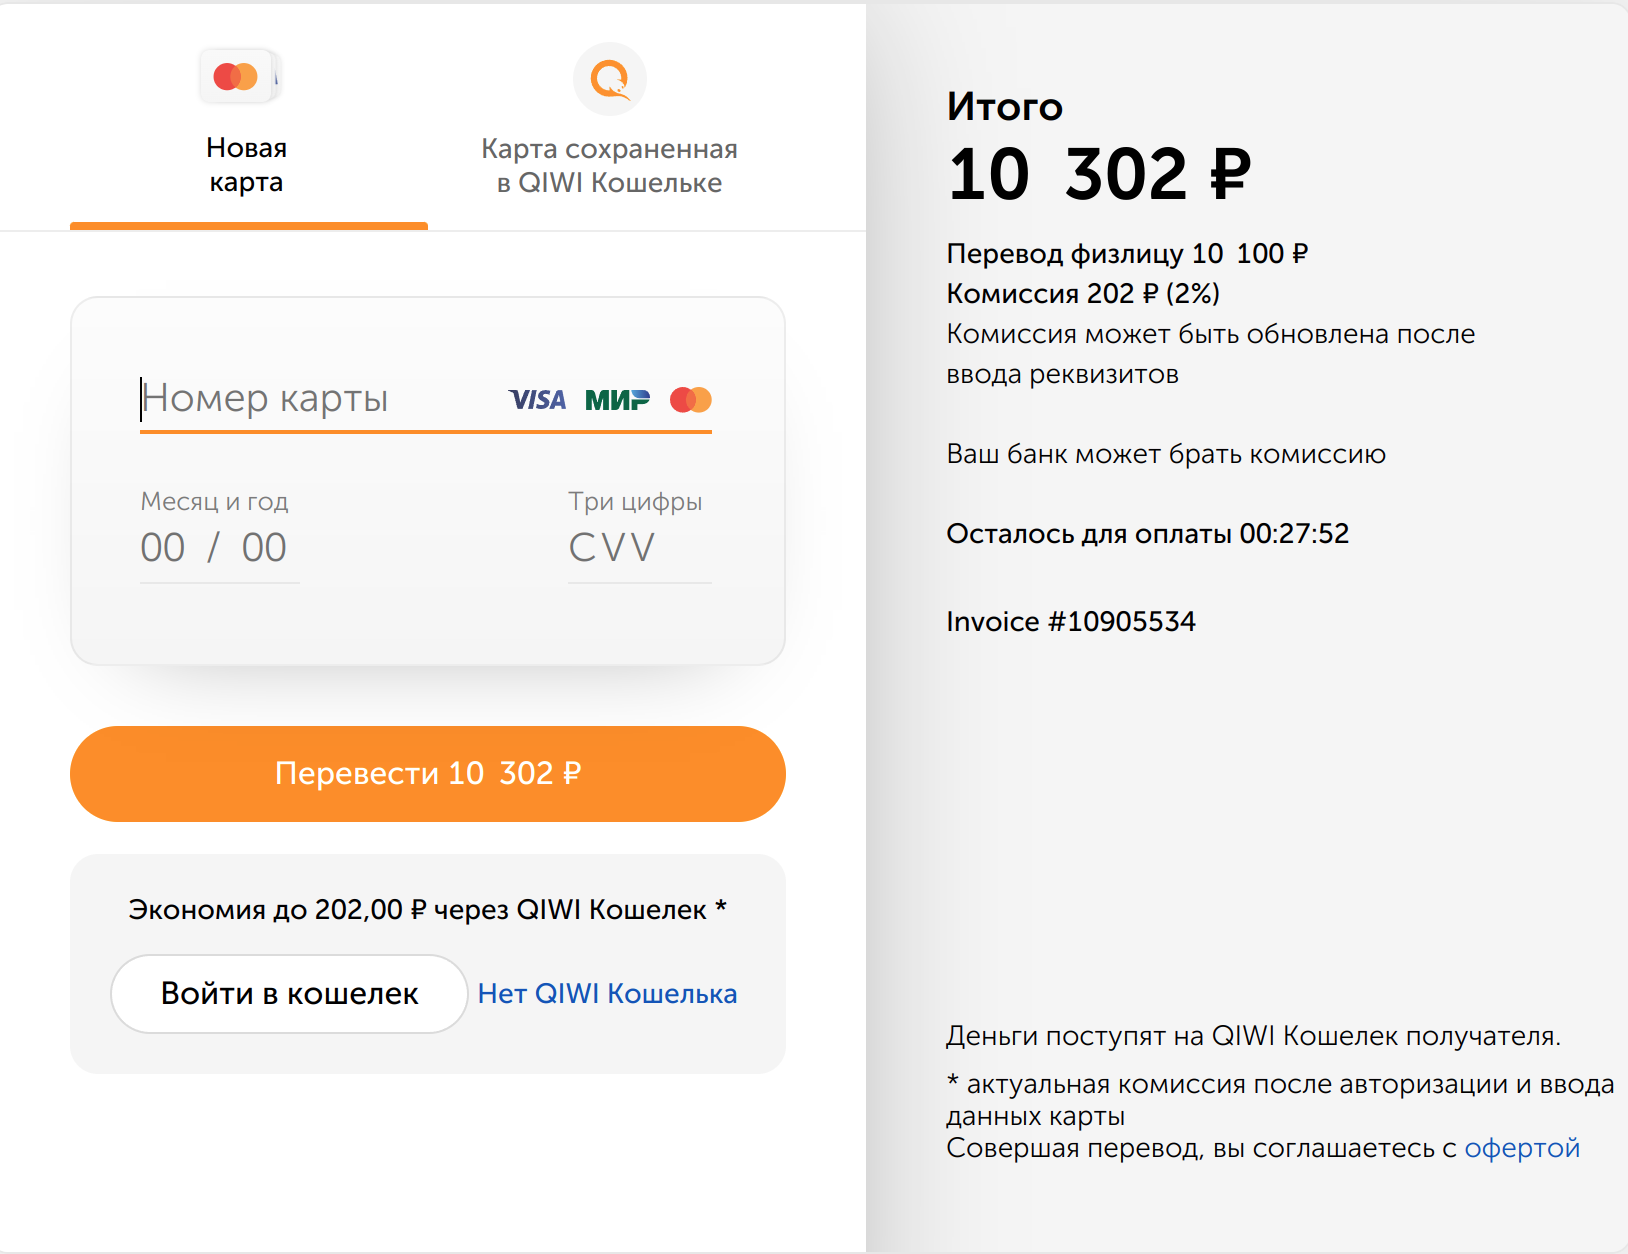
Task: Click the VISA logo in card field
Action: point(537,400)
